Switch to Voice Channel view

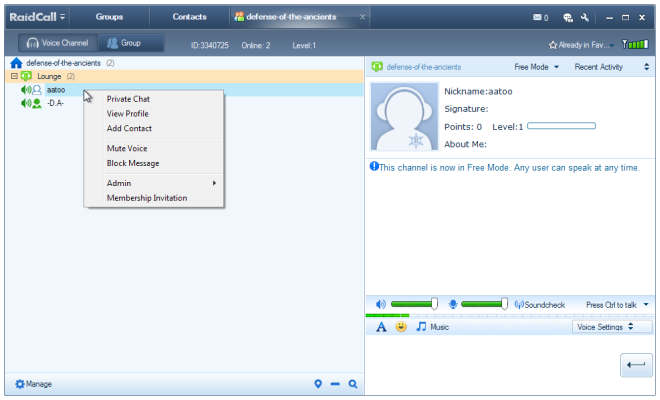click(58, 43)
